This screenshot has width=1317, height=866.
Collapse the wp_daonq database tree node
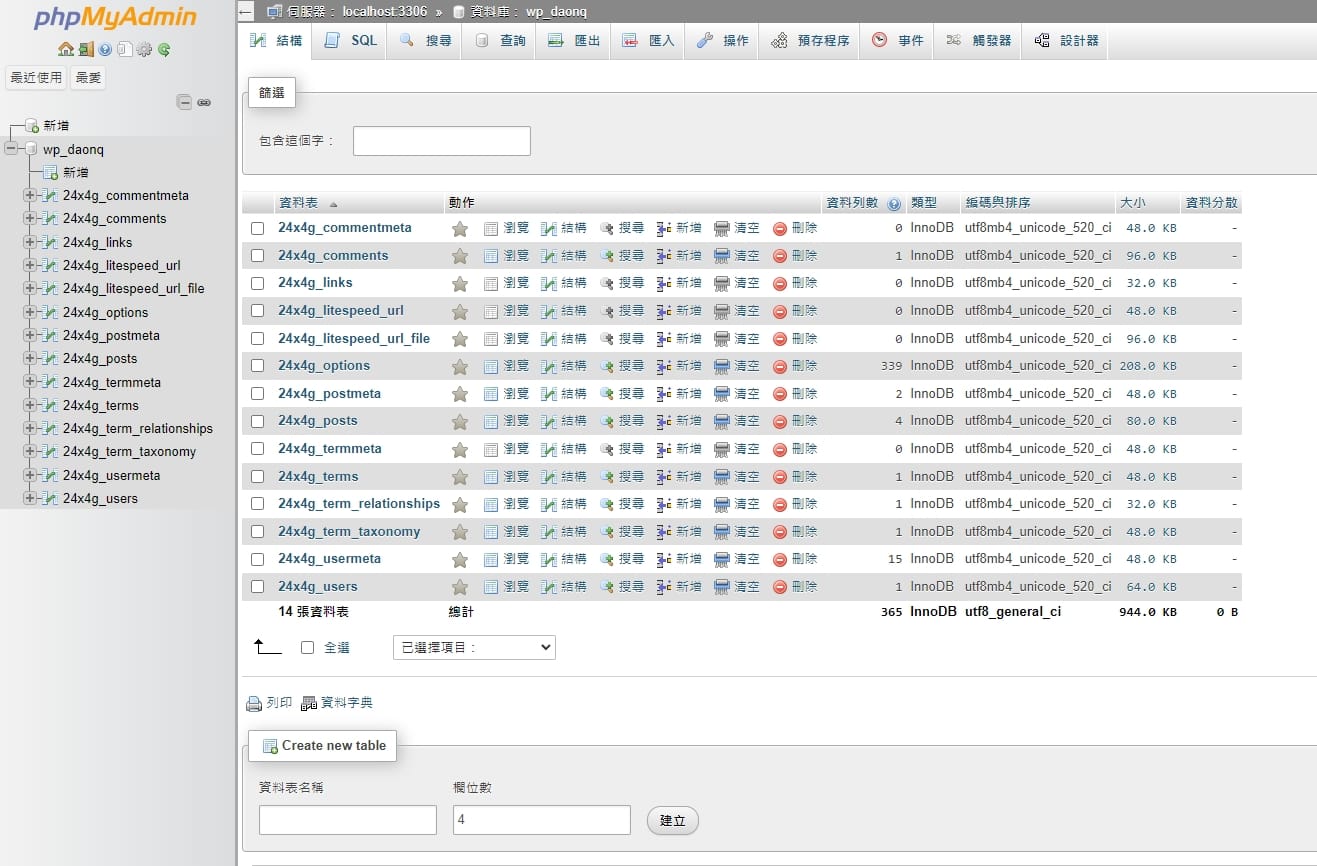point(10,146)
